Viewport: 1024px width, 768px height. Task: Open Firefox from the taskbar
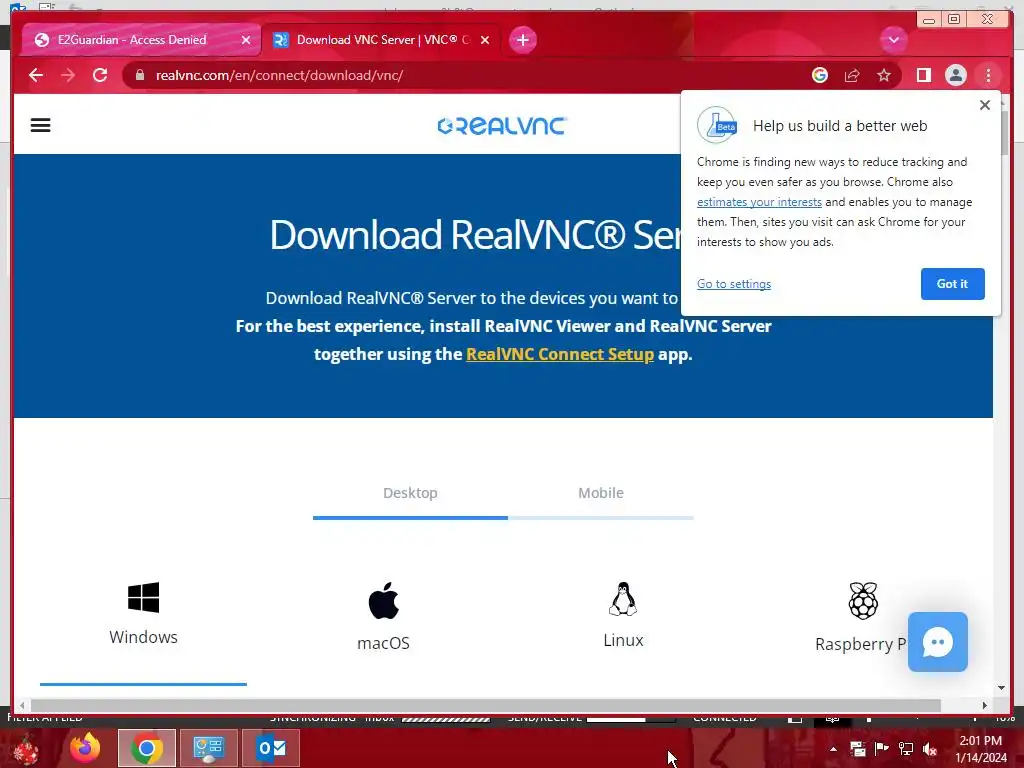[85, 748]
